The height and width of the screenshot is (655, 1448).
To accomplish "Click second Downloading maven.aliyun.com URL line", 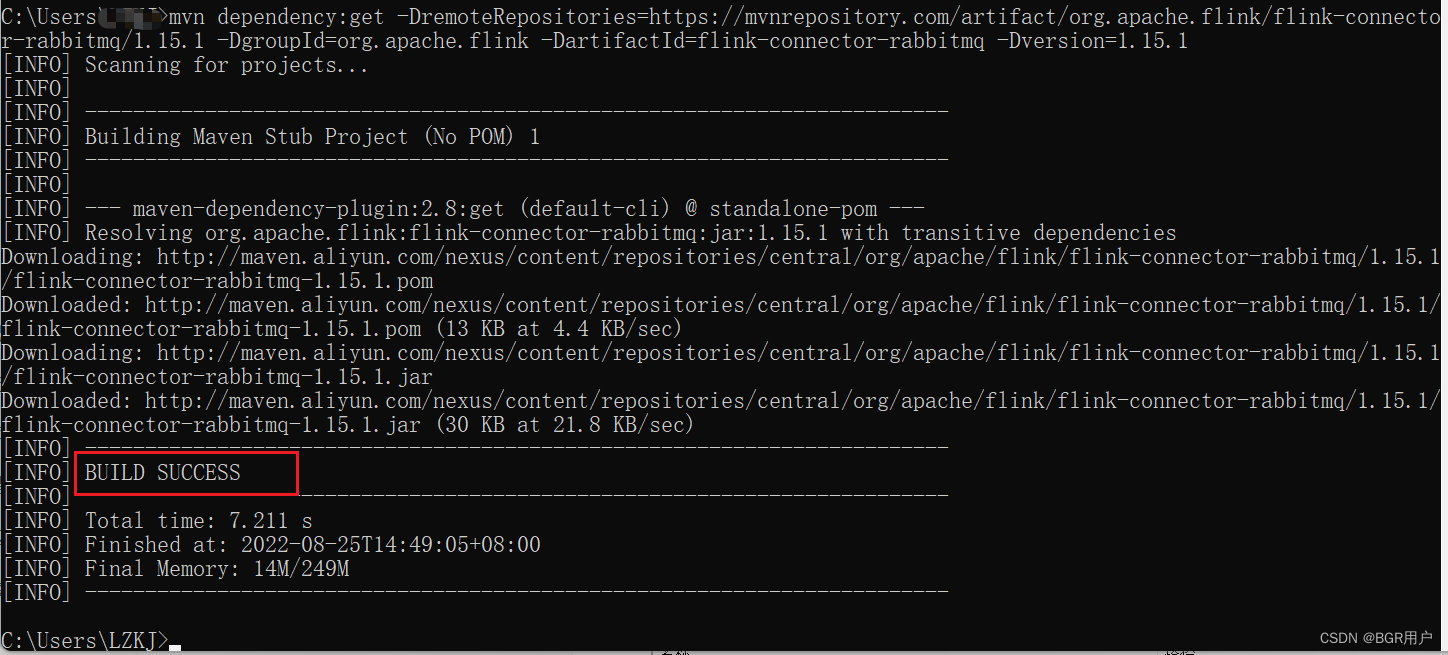I will tap(720, 365).
